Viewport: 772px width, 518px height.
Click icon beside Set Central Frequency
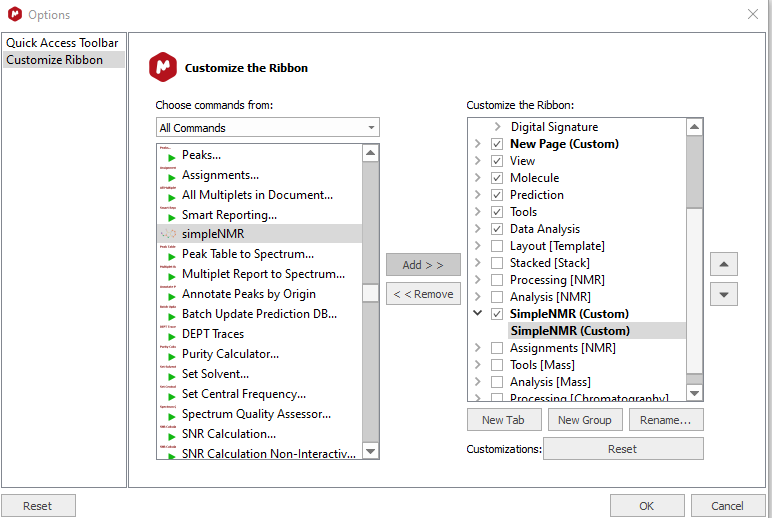click(168, 393)
